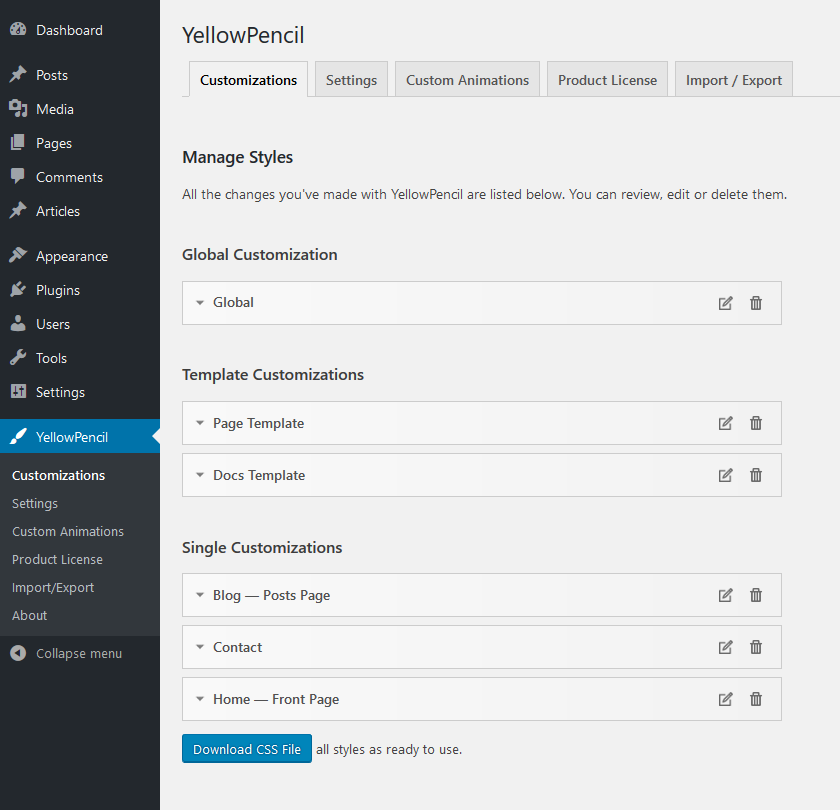840x810 pixels.
Task: Open the About submenu link
Action: (x=29, y=616)
